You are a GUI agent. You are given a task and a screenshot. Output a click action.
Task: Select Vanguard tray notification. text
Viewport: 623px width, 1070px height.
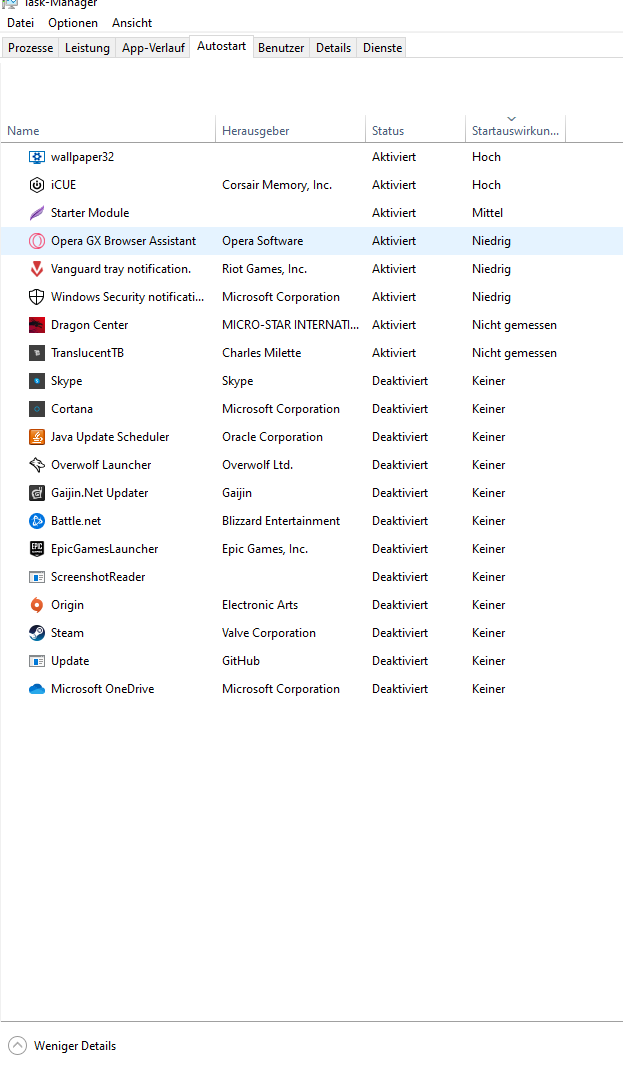(x=121, y=269)
